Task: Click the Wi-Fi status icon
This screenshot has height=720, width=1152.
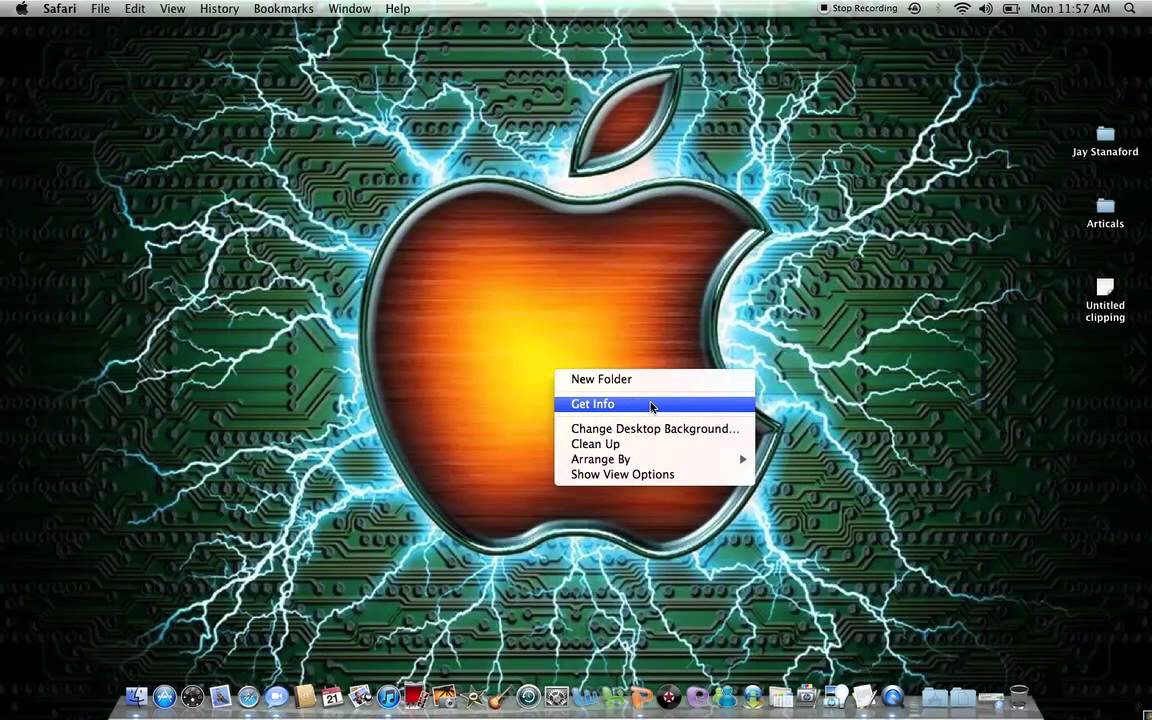Action: point(963,9)
